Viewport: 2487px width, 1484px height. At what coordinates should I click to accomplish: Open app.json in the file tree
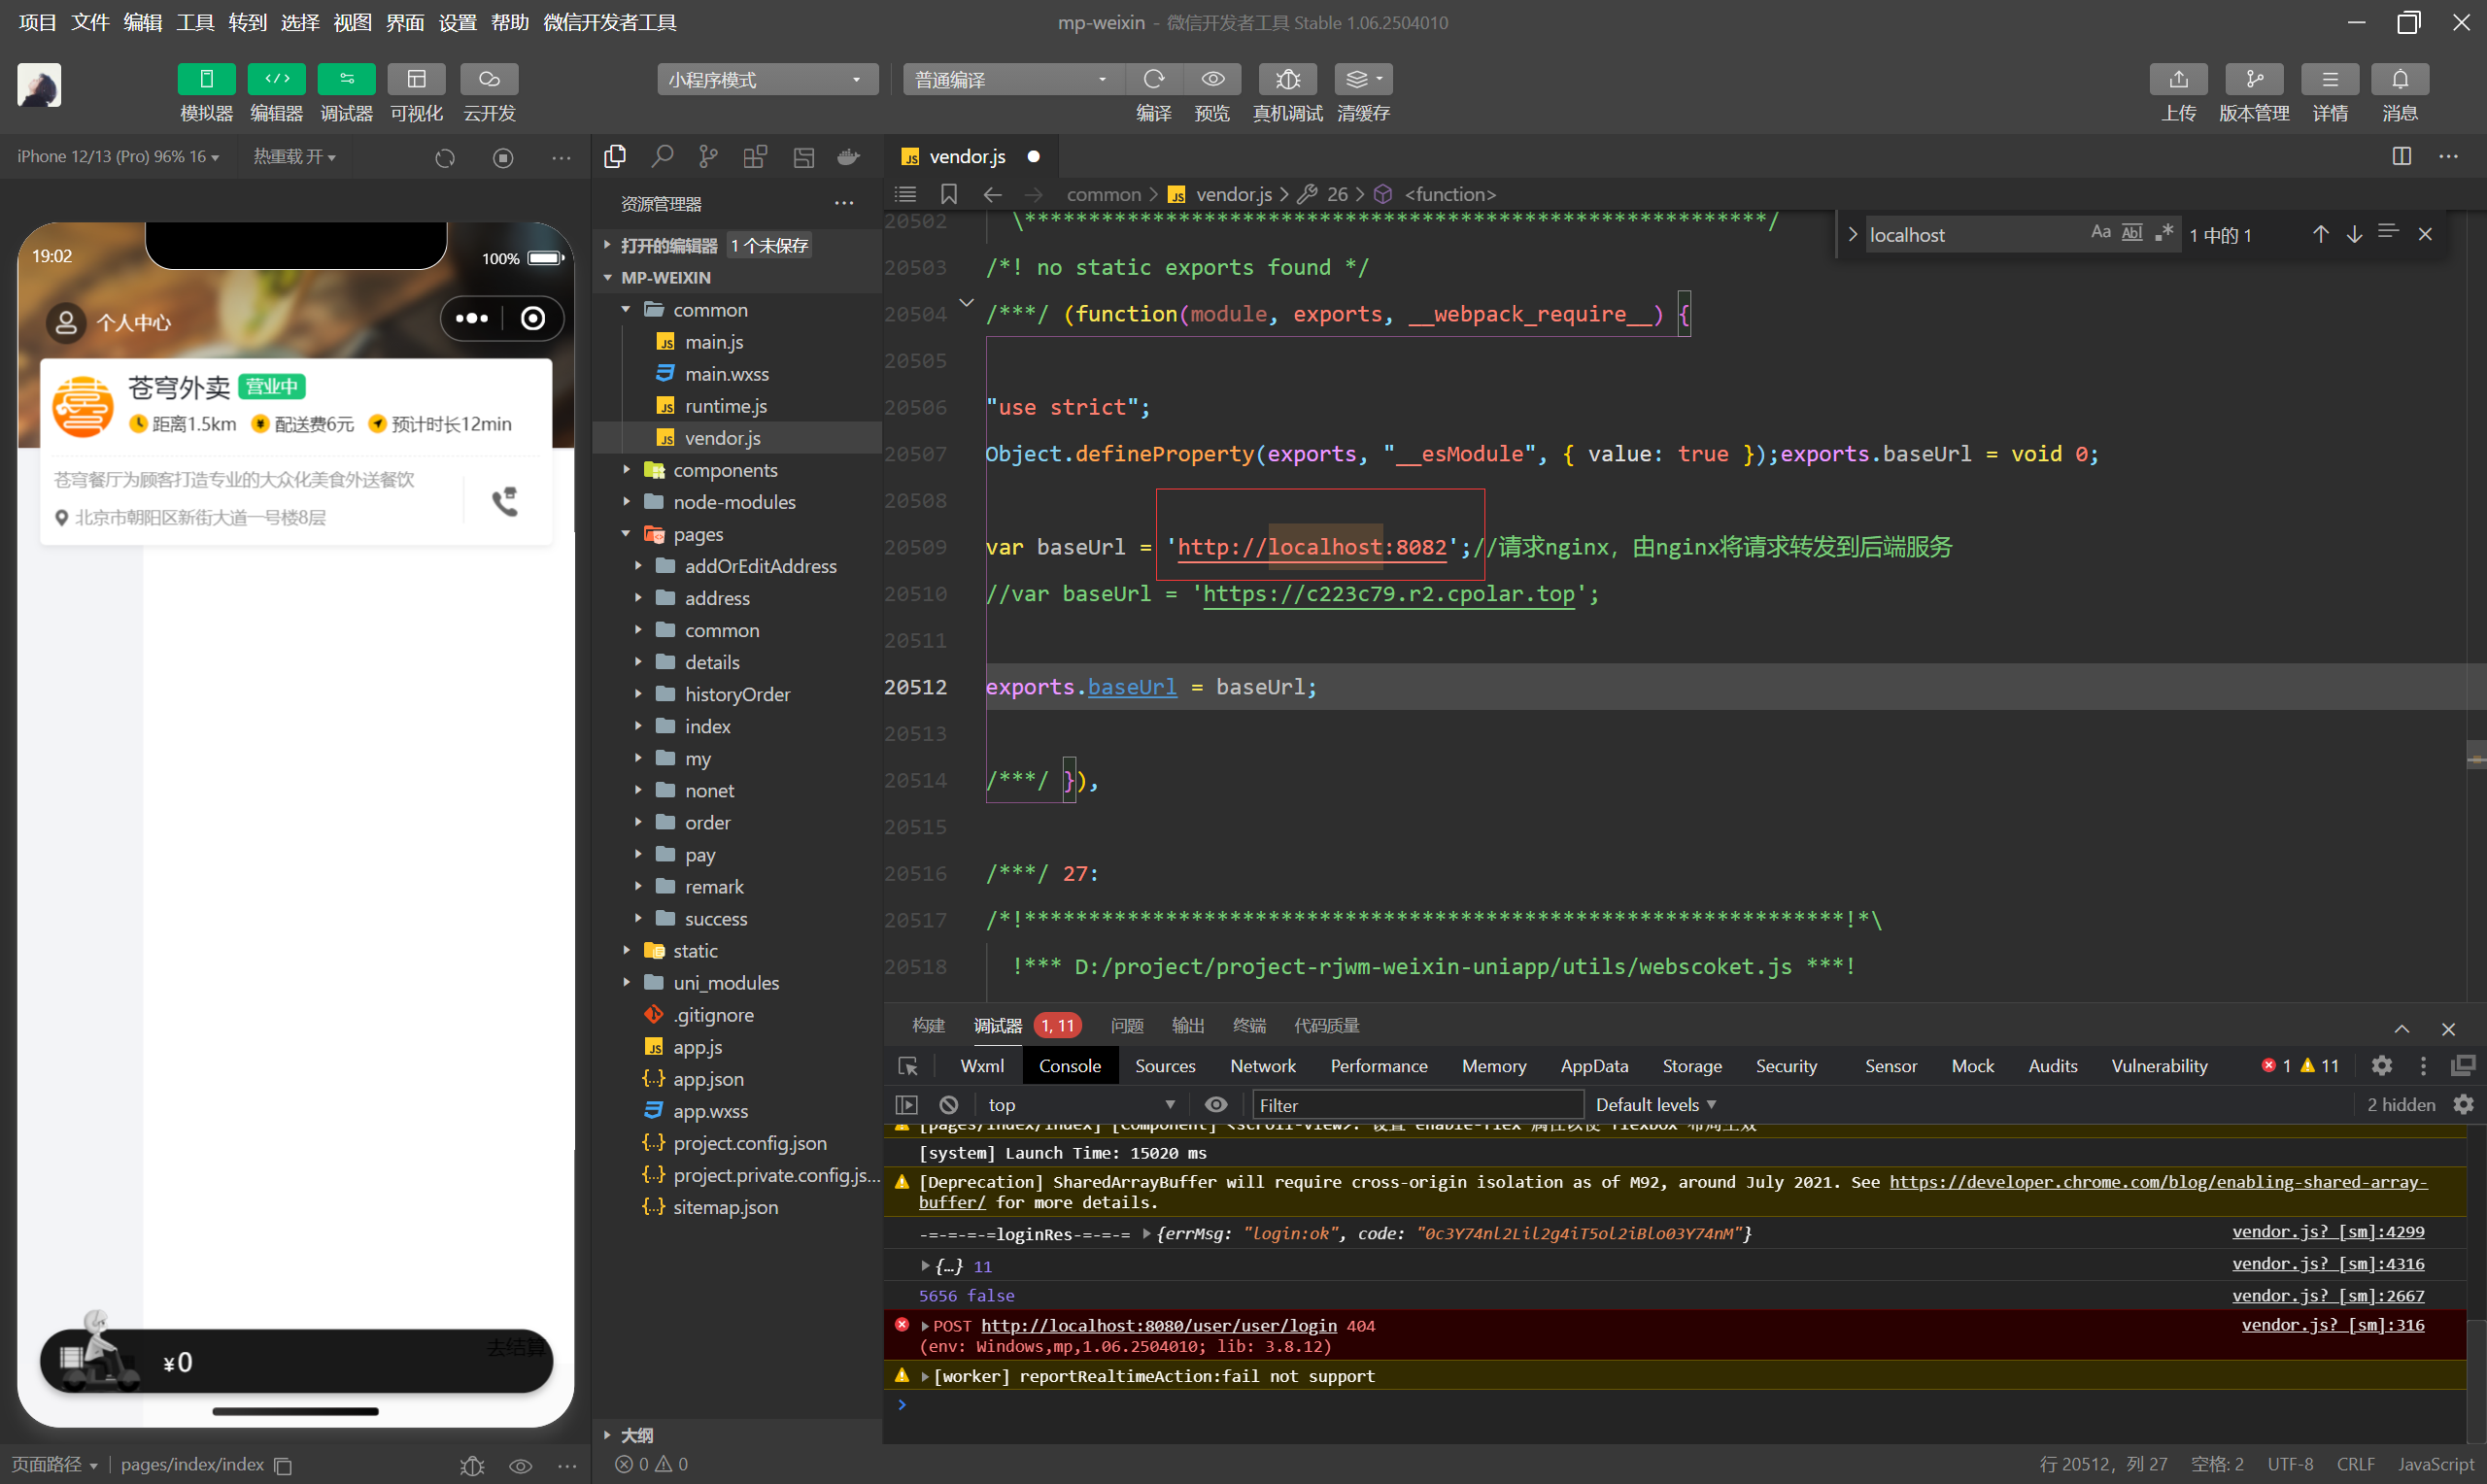click(x=707, y=1079)
